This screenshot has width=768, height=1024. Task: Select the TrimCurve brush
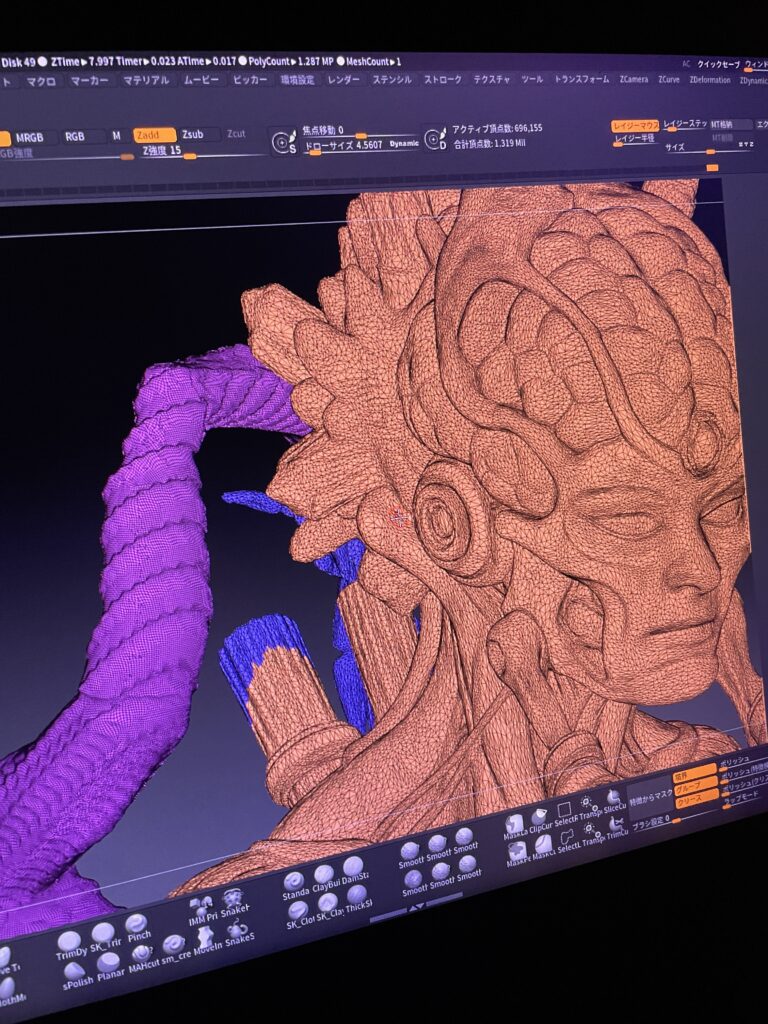tap(617, 828)
